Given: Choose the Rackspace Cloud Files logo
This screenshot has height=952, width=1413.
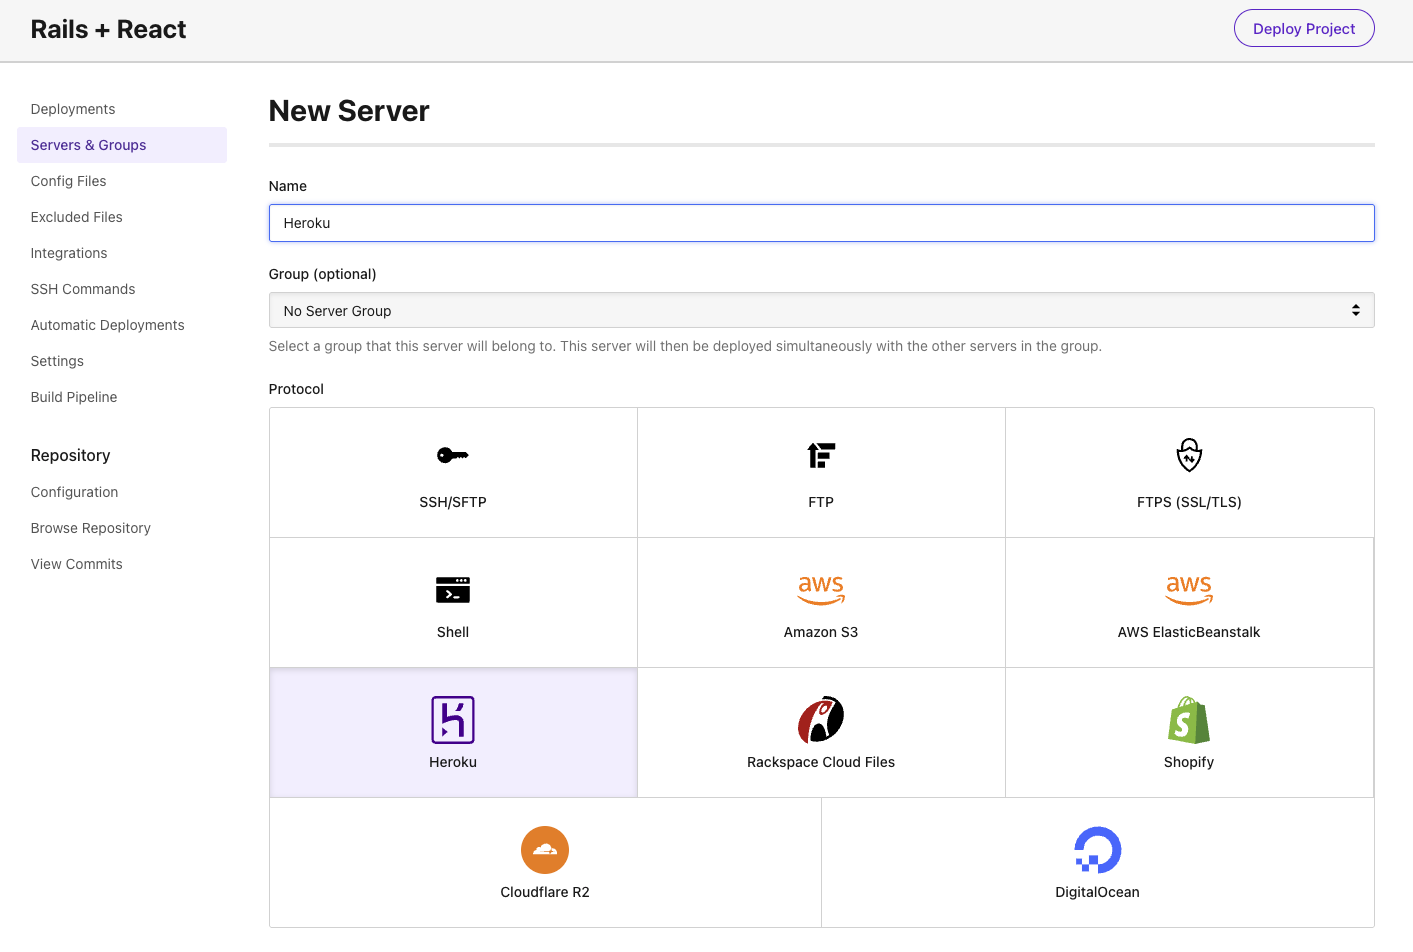Looking at the screenshot, I should (x=821, y=720).
